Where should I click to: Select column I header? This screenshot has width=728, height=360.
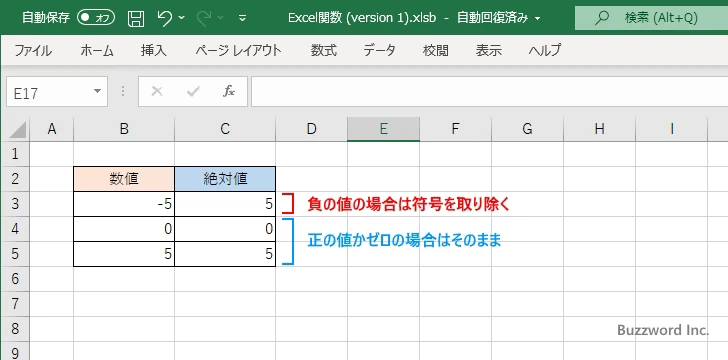click(x=671, y=129)
